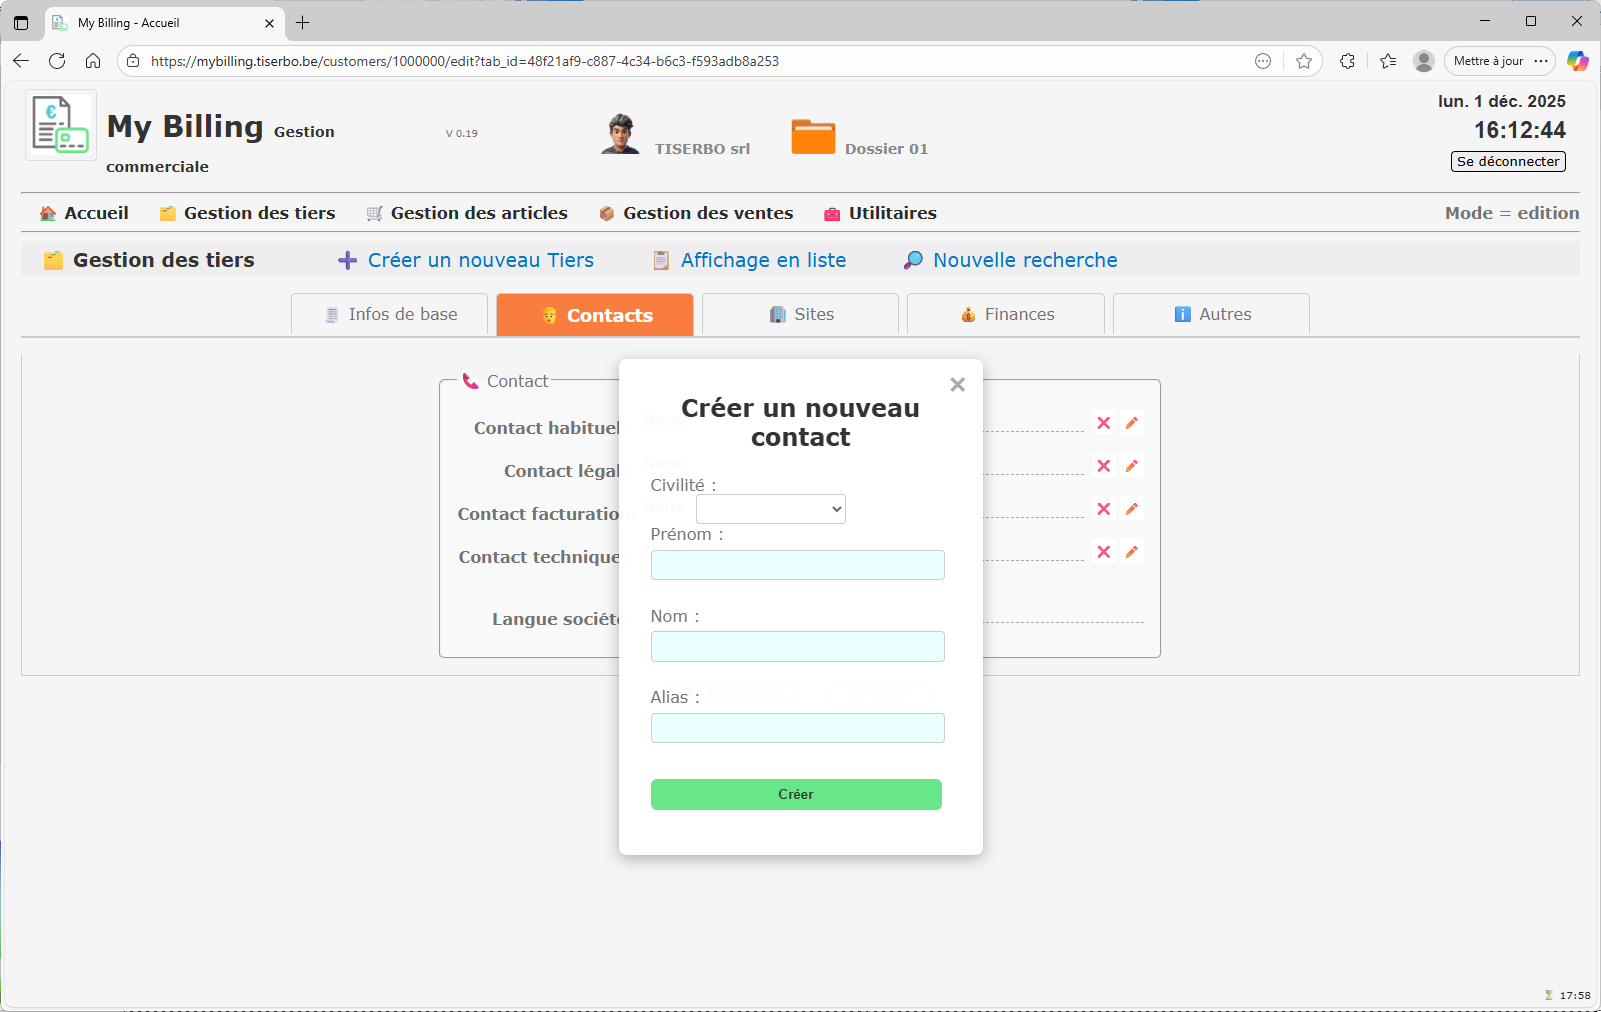Screen dimensions: 1601x1012
Task: Switch to the Finances tab
Action: [x=1004, y=314]
